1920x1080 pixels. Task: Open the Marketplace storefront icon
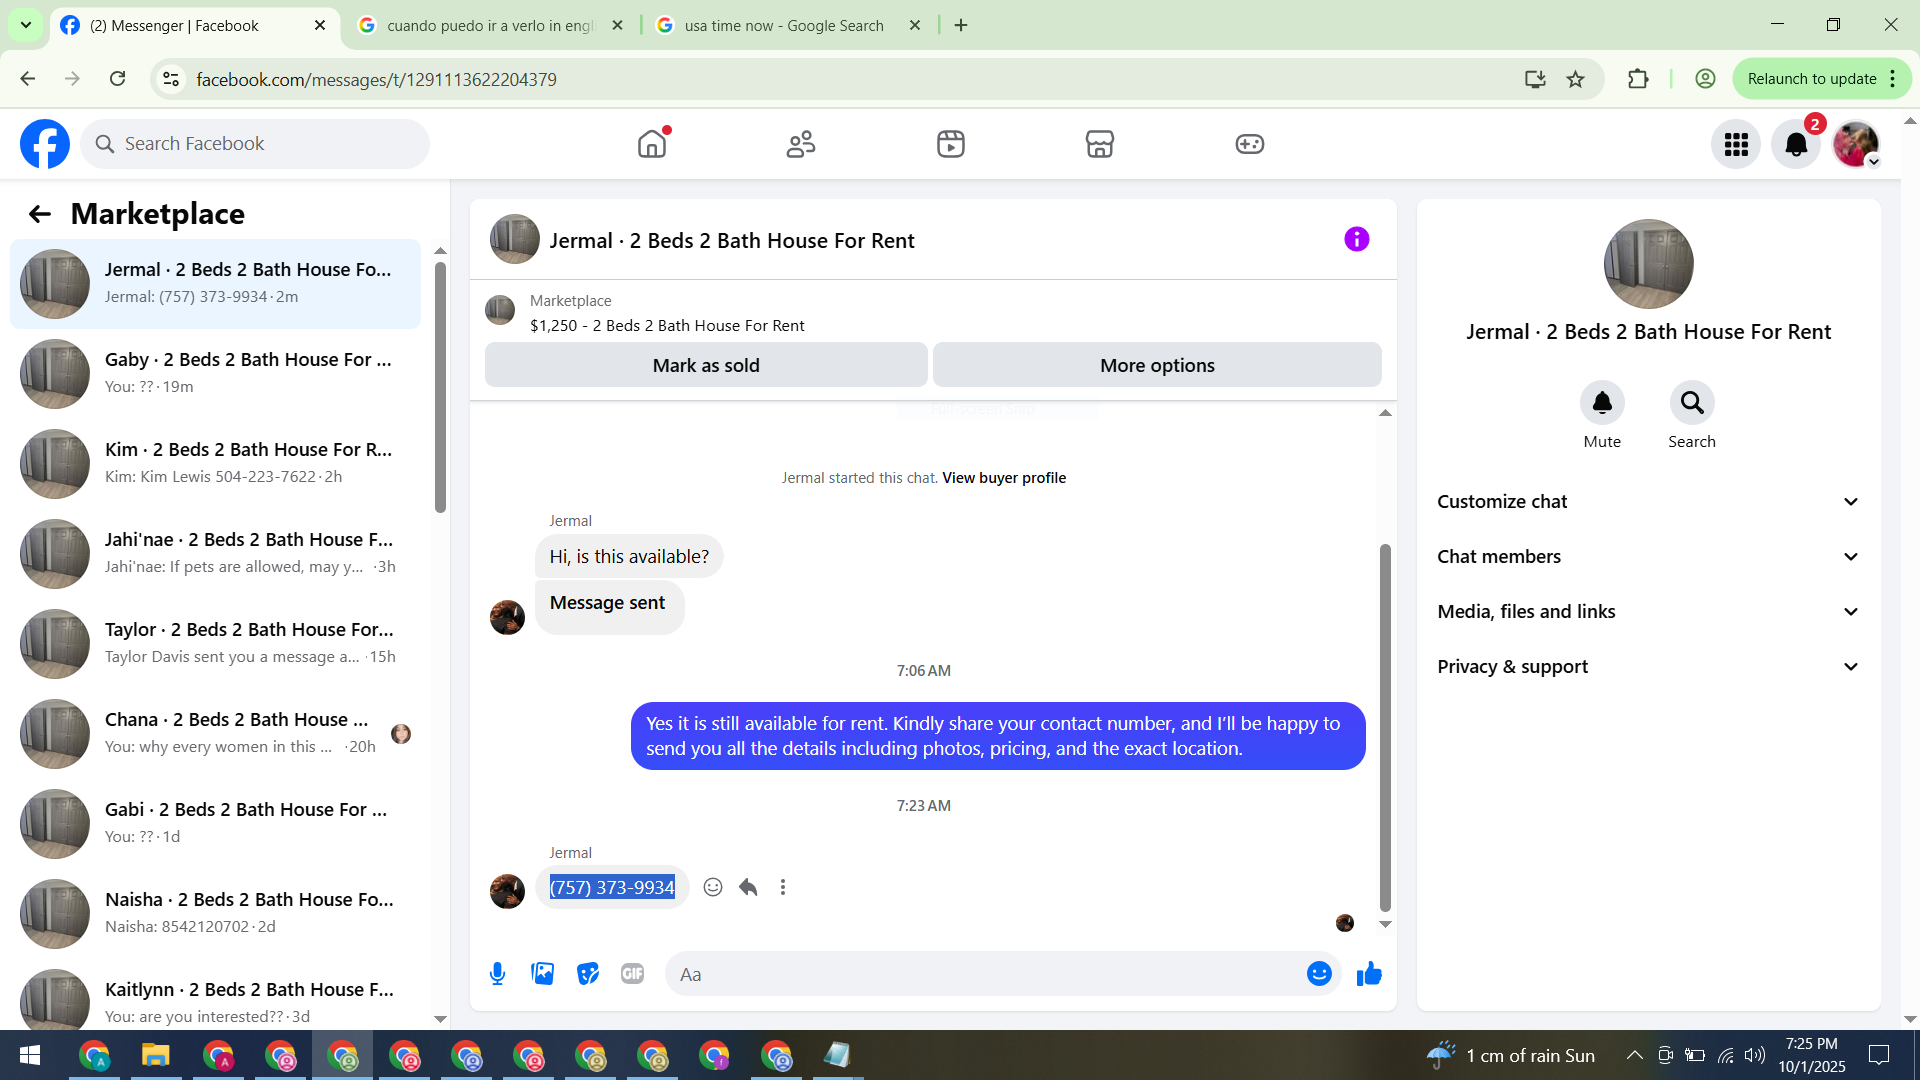1100,144
